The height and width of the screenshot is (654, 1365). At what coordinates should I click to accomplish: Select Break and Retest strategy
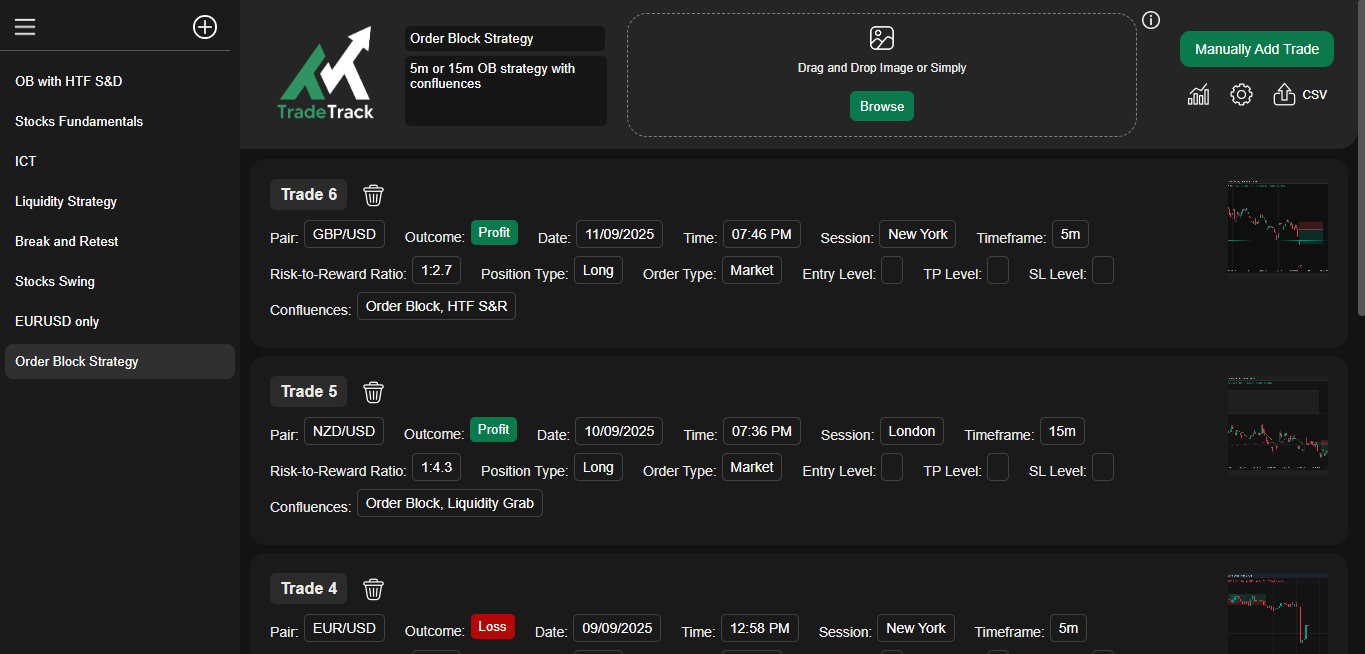(67, 241)
